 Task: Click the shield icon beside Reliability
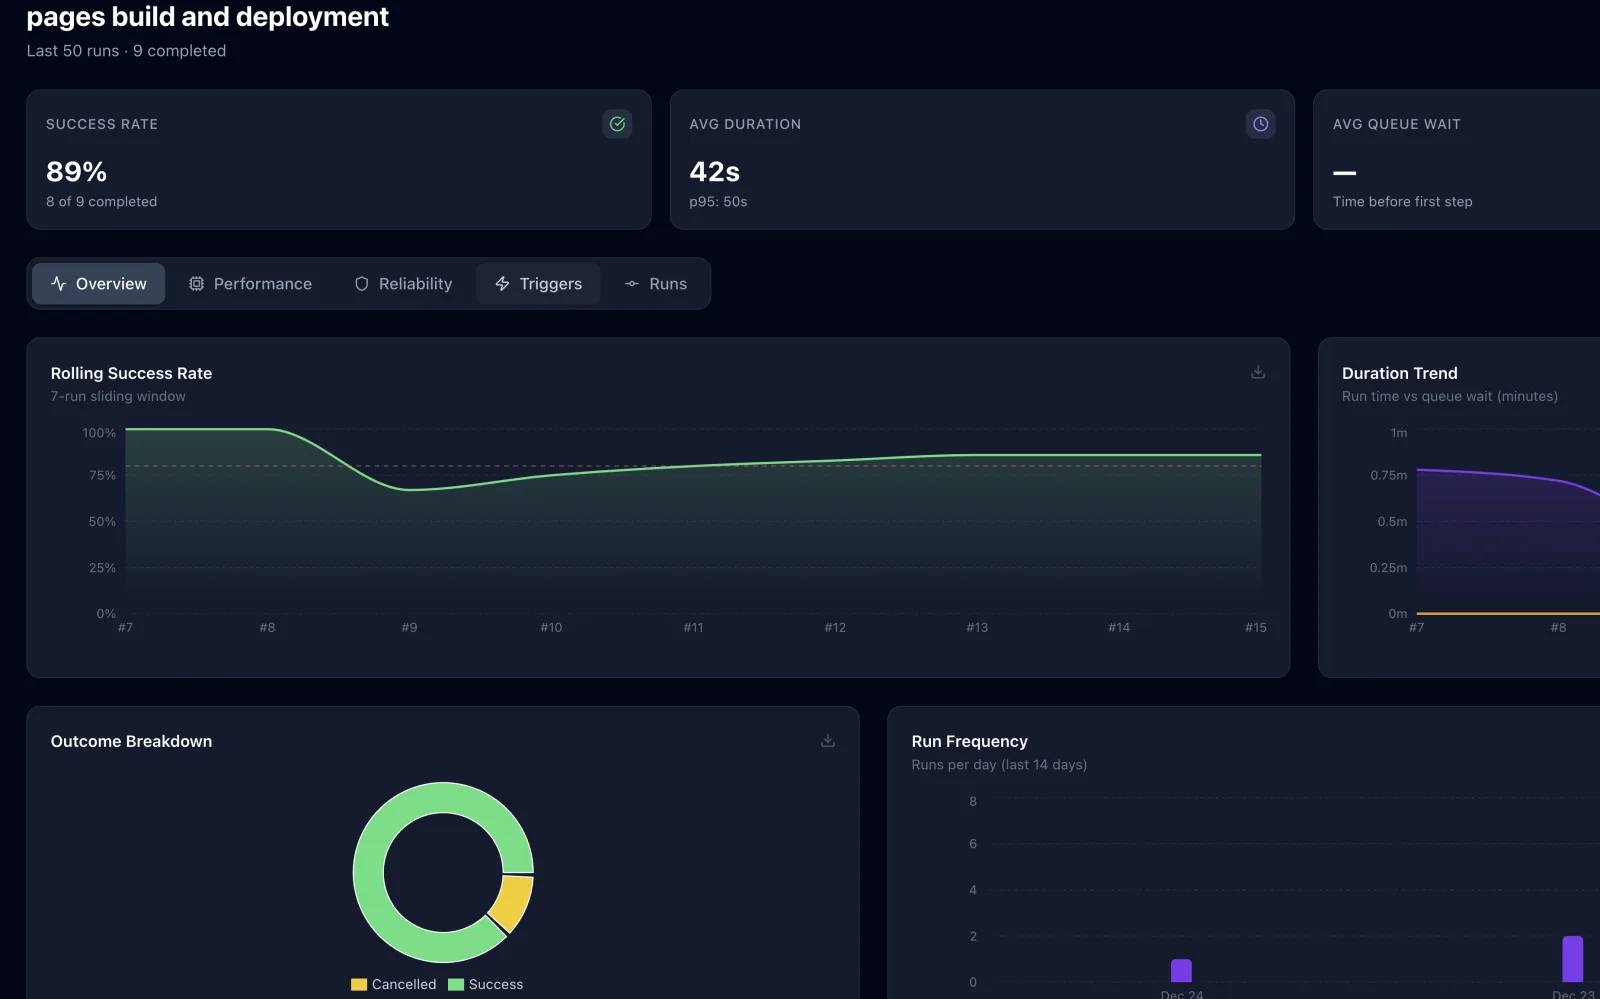click(x=362, y=284)
